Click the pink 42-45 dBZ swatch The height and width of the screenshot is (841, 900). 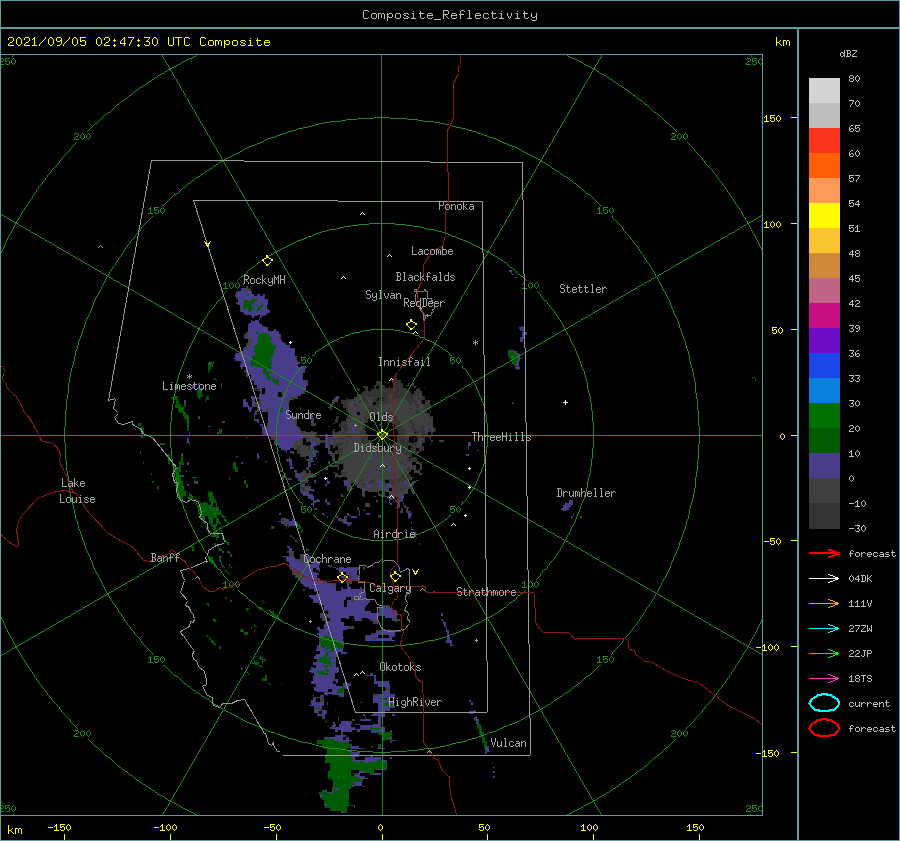click(824, 290)
